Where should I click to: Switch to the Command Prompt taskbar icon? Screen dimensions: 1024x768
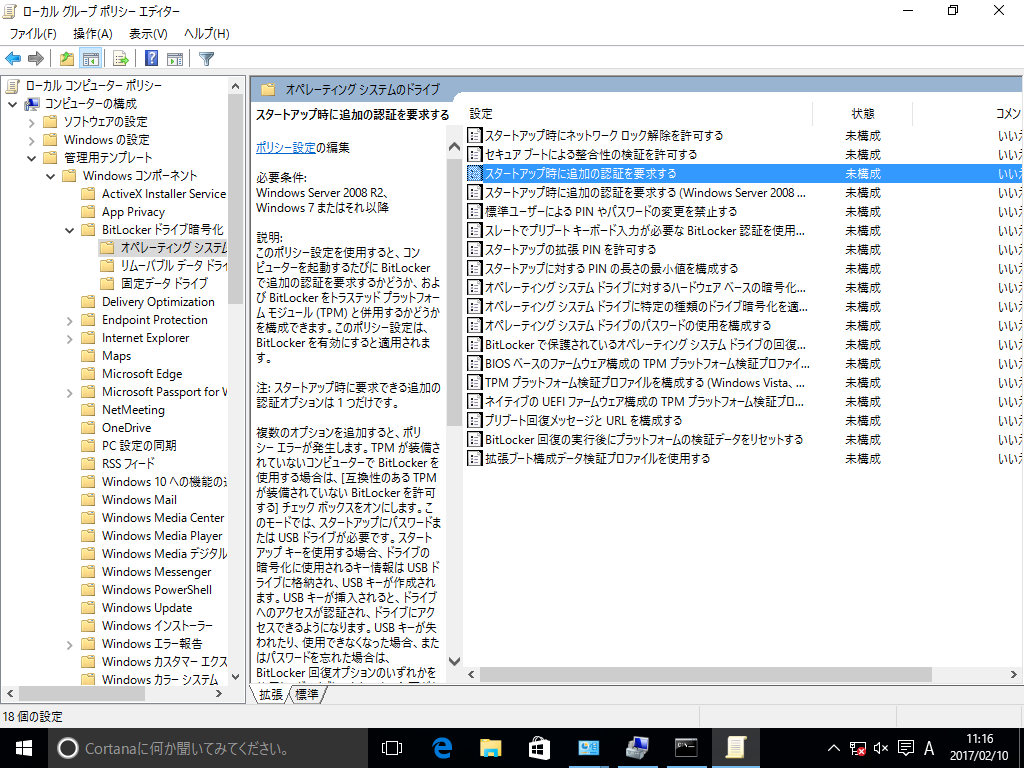pos(686,748)
